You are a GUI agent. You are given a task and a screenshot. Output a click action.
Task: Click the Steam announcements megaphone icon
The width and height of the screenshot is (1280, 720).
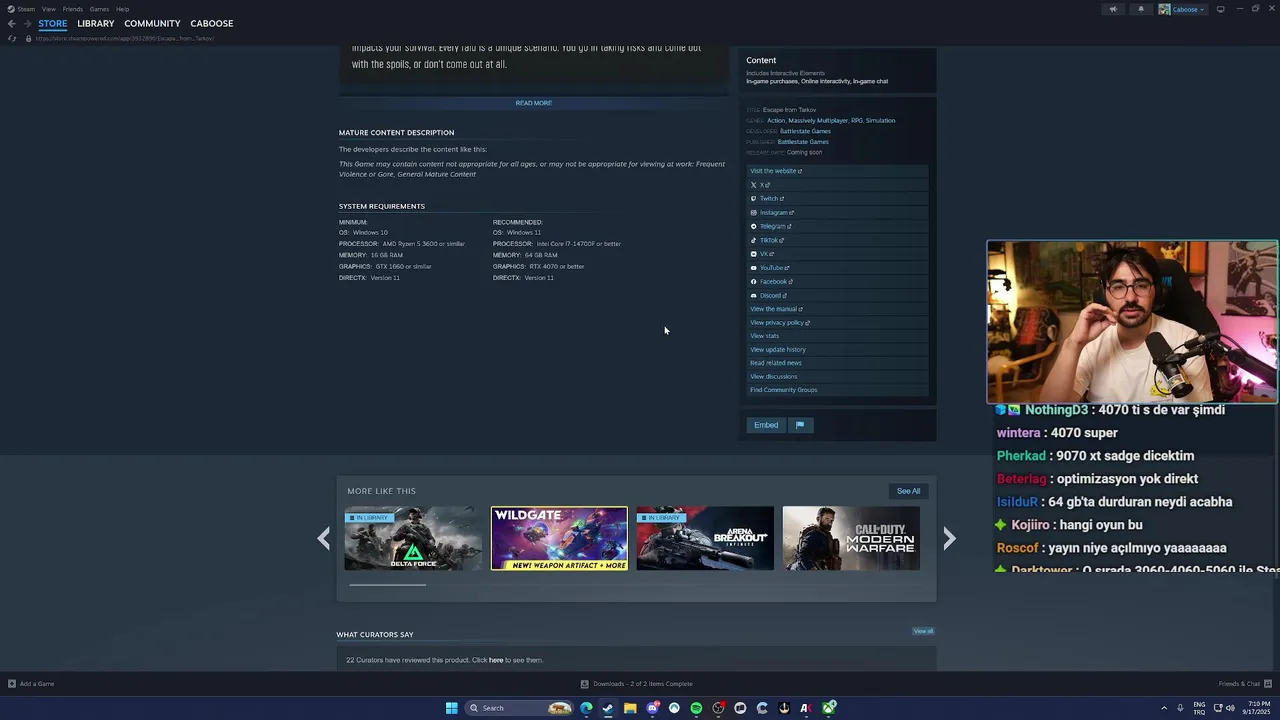tap(1113, 9)
